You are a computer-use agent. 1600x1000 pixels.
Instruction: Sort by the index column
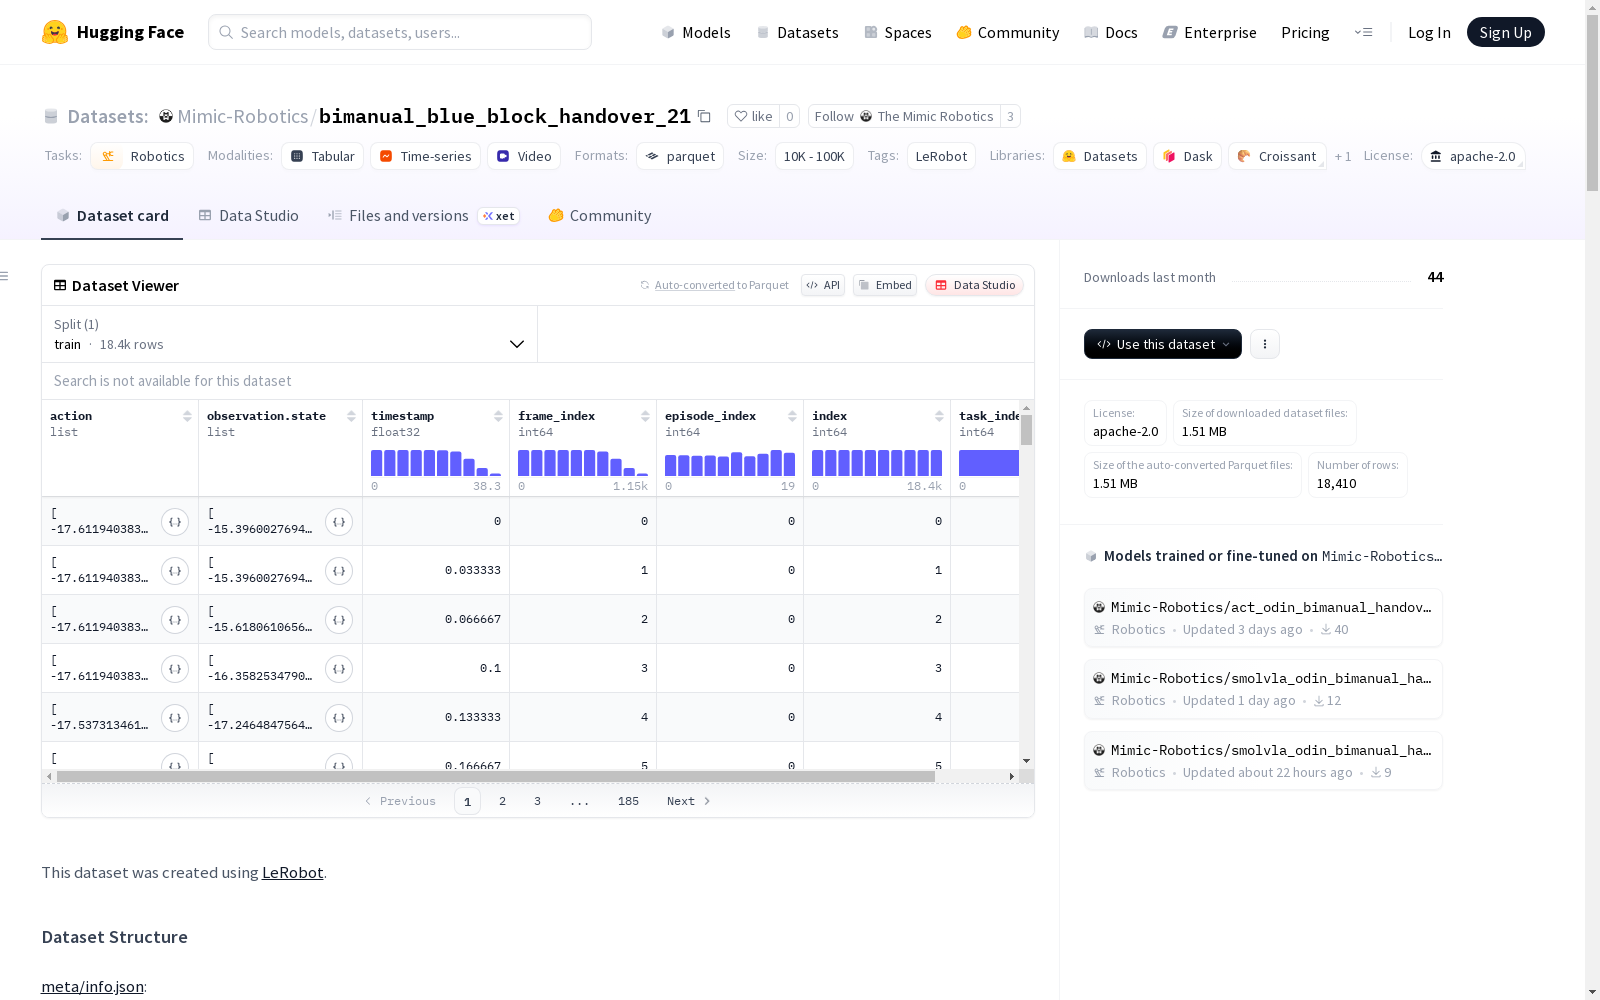pyautogui.click(x=939, y=416)
